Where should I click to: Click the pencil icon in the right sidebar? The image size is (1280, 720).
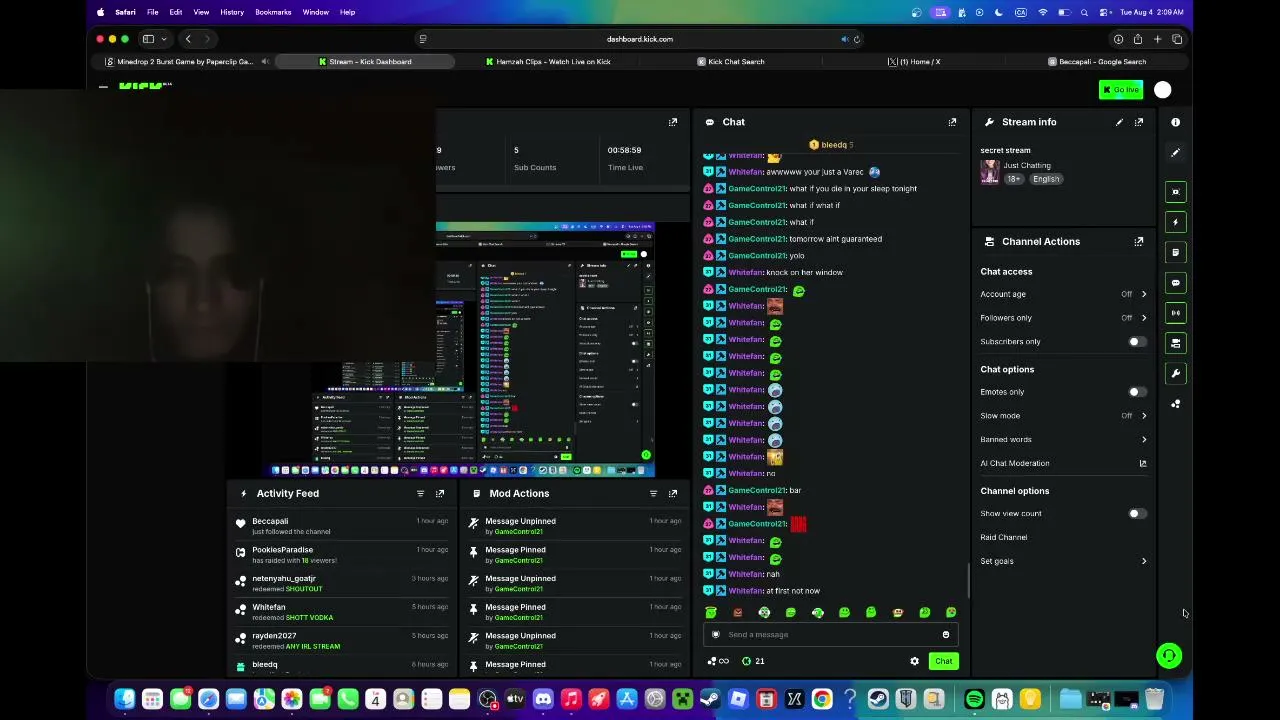(1176, 152)
